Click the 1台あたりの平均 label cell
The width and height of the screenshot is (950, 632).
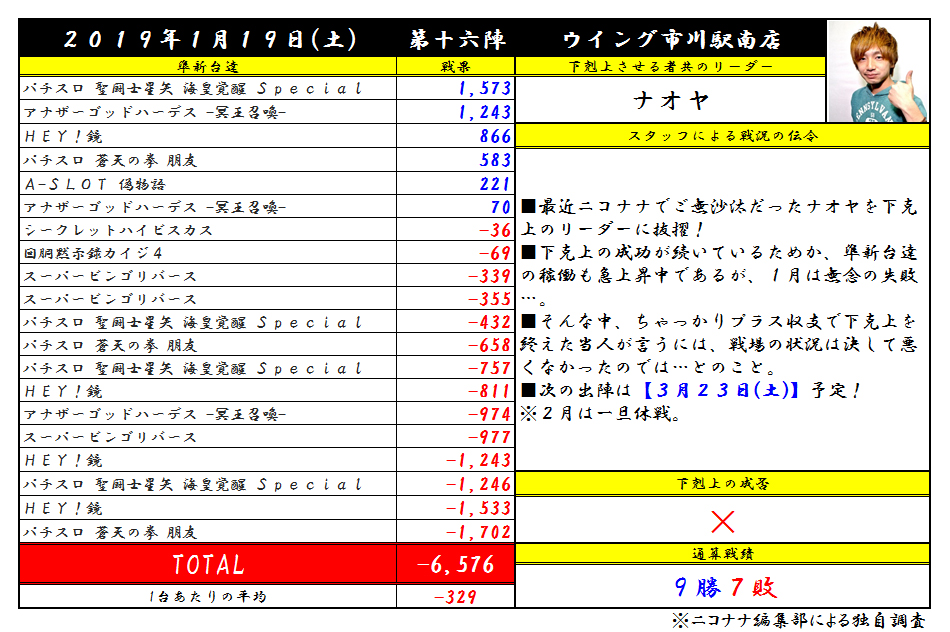tap(208, 597)
